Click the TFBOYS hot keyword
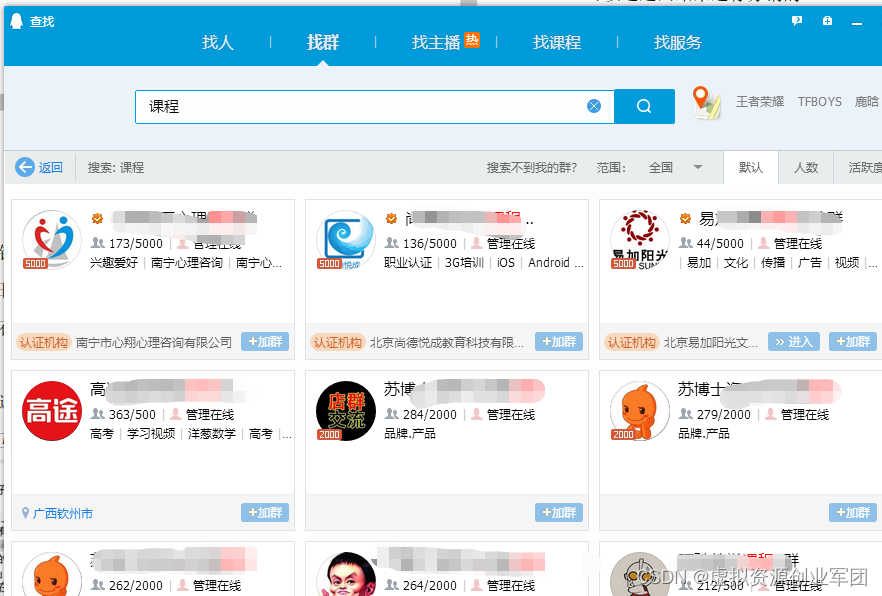 pyautogui.click(x=820, y=102)
